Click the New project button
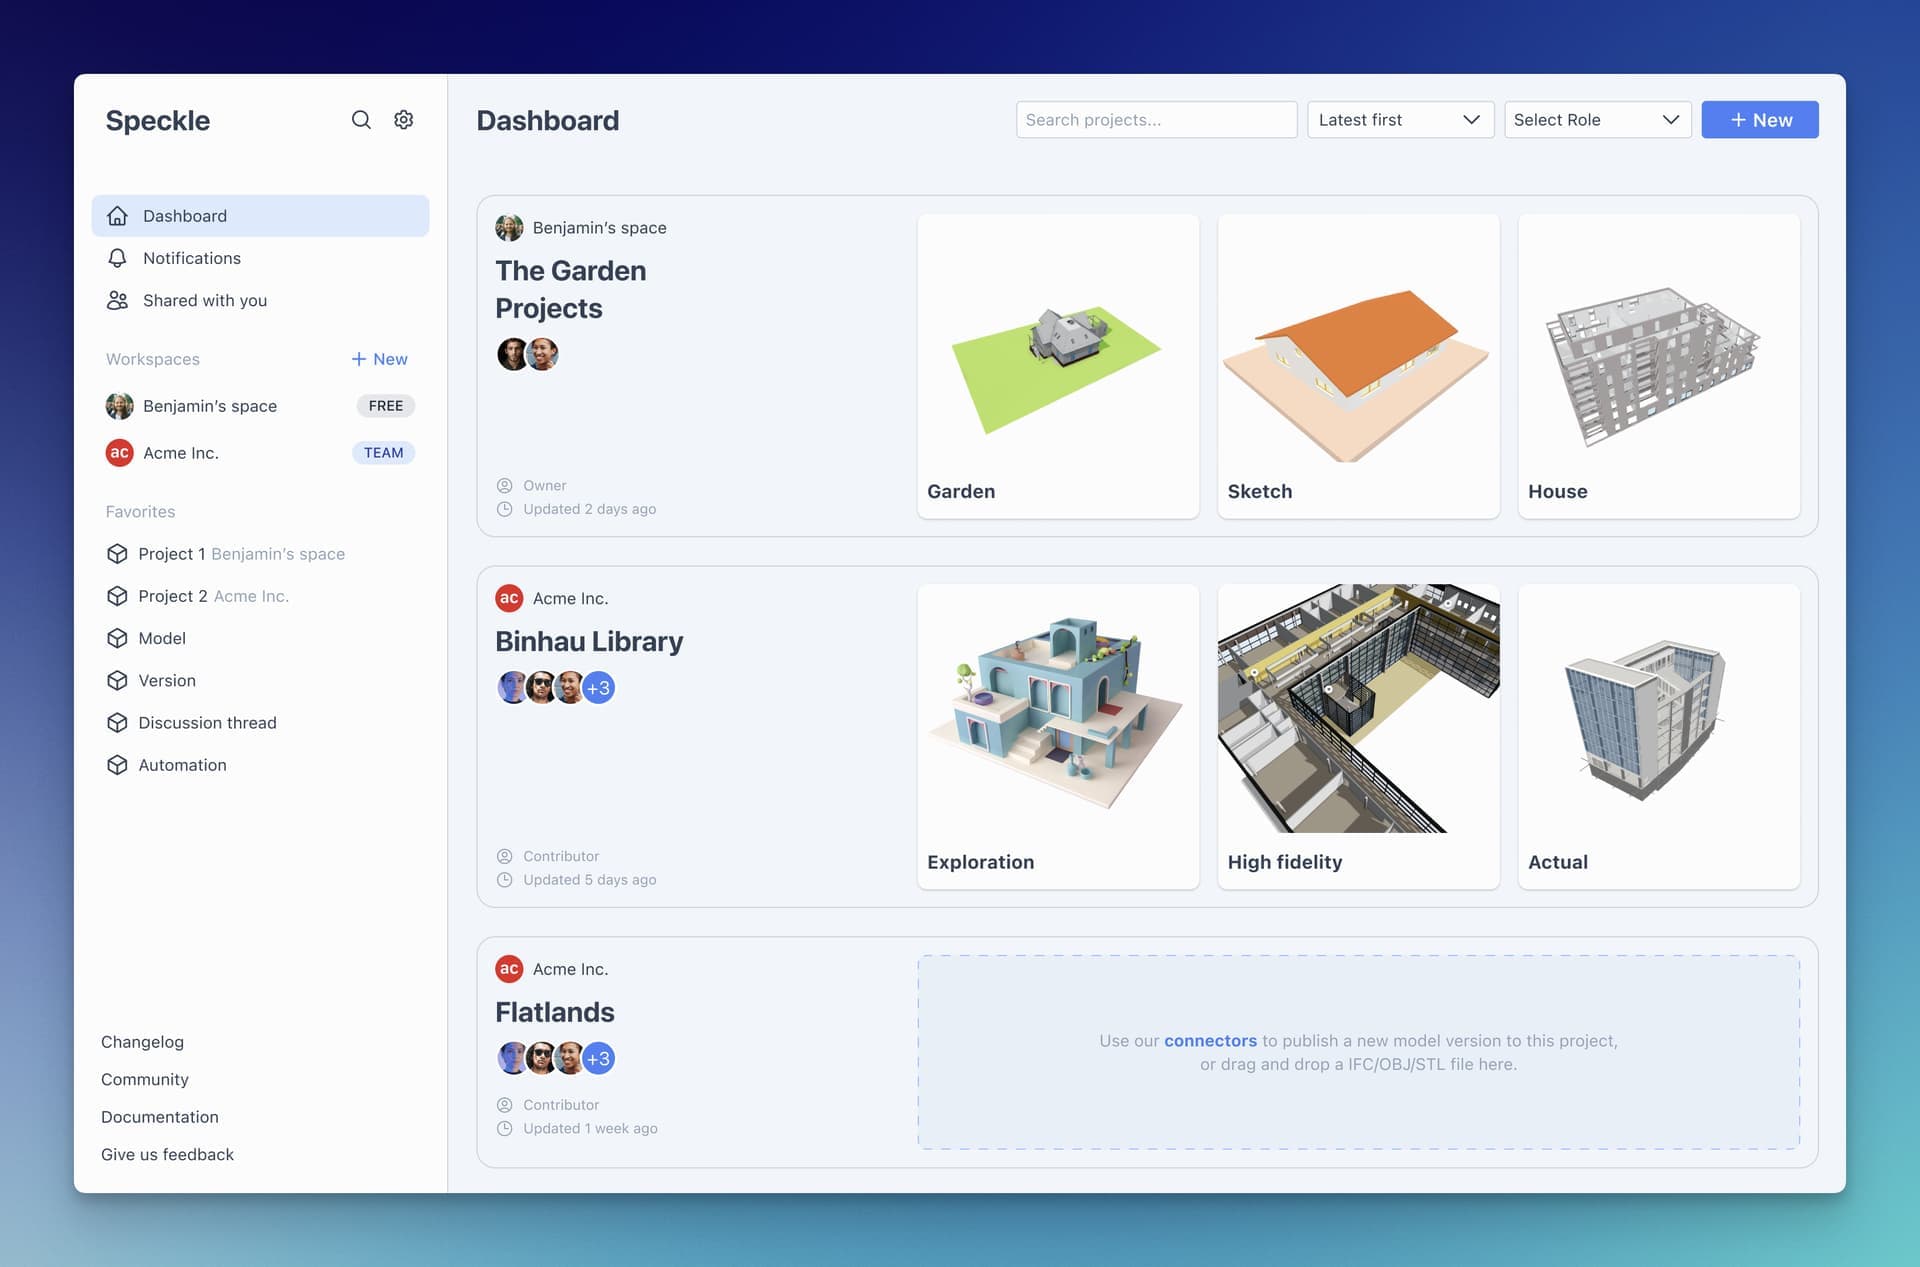 coord(1759,119)
